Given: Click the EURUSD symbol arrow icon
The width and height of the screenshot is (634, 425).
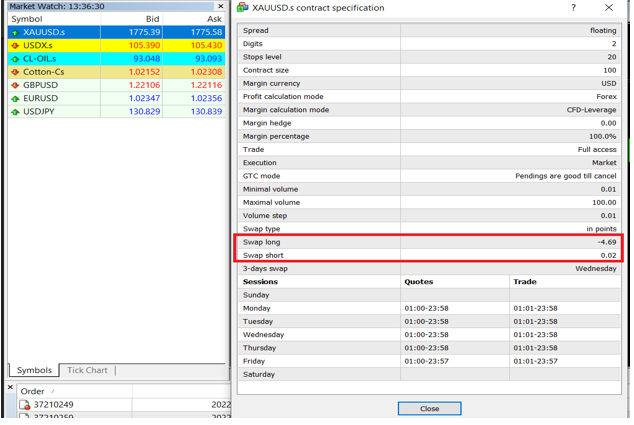Looking at the screenshot, I should click(15, 98).
